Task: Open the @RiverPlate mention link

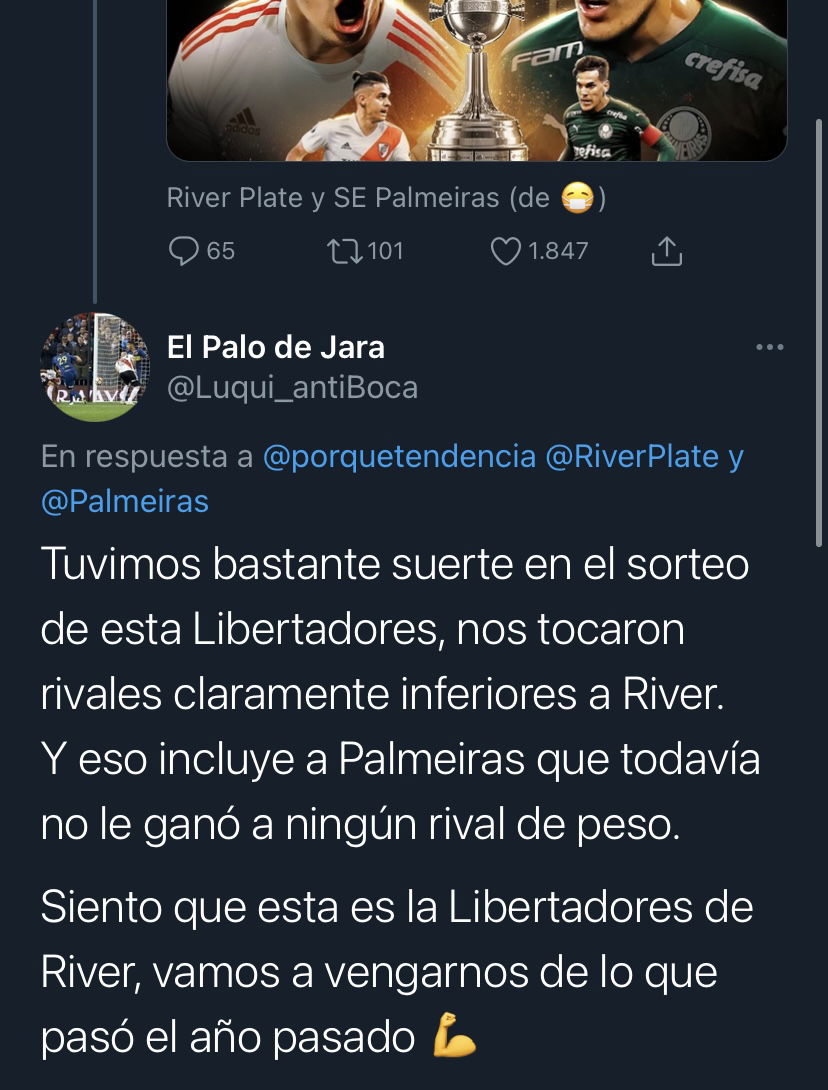Action: click(632, 457)
